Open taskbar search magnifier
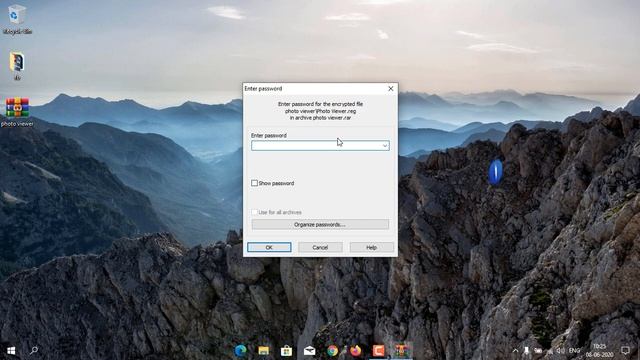Image resolution: width=640 pixels, height=360 pixels. (34, 350)
